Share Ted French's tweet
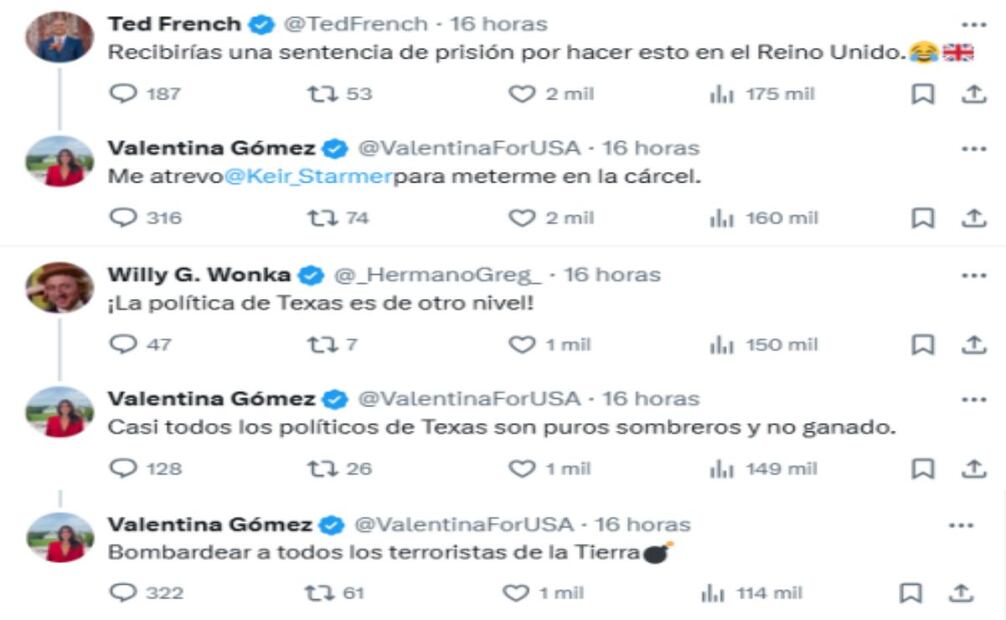Image resolution: width=1006 pixels, height=620 pixels. pyautogui.click(x=973, y=94)
